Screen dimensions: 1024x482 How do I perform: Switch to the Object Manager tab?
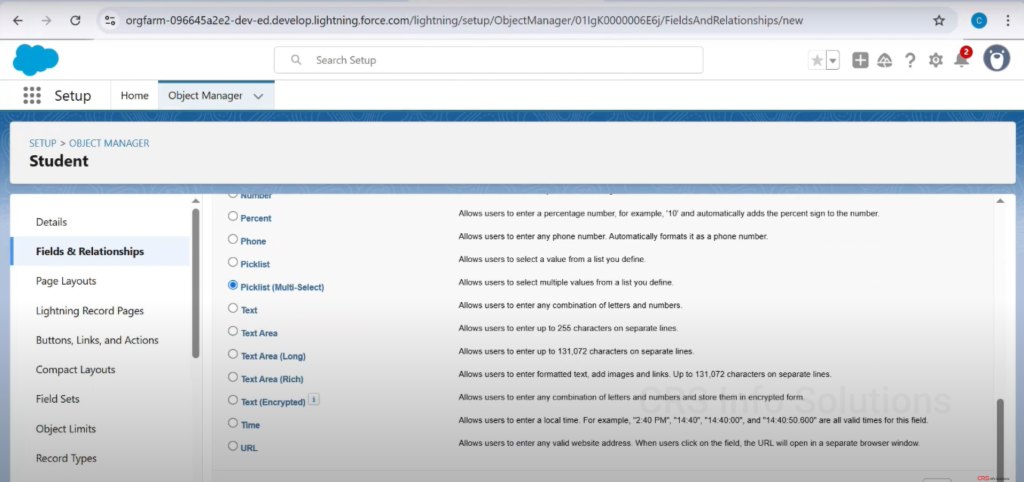(x=205, y=95)
